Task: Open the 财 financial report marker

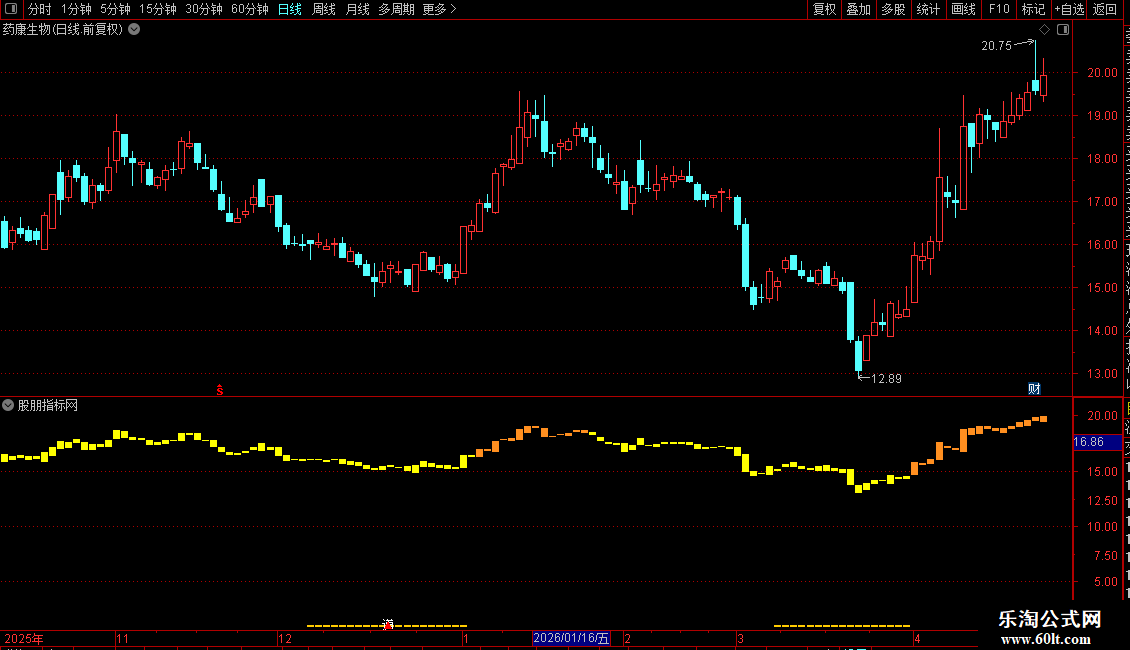Action: coord(1034,389)
